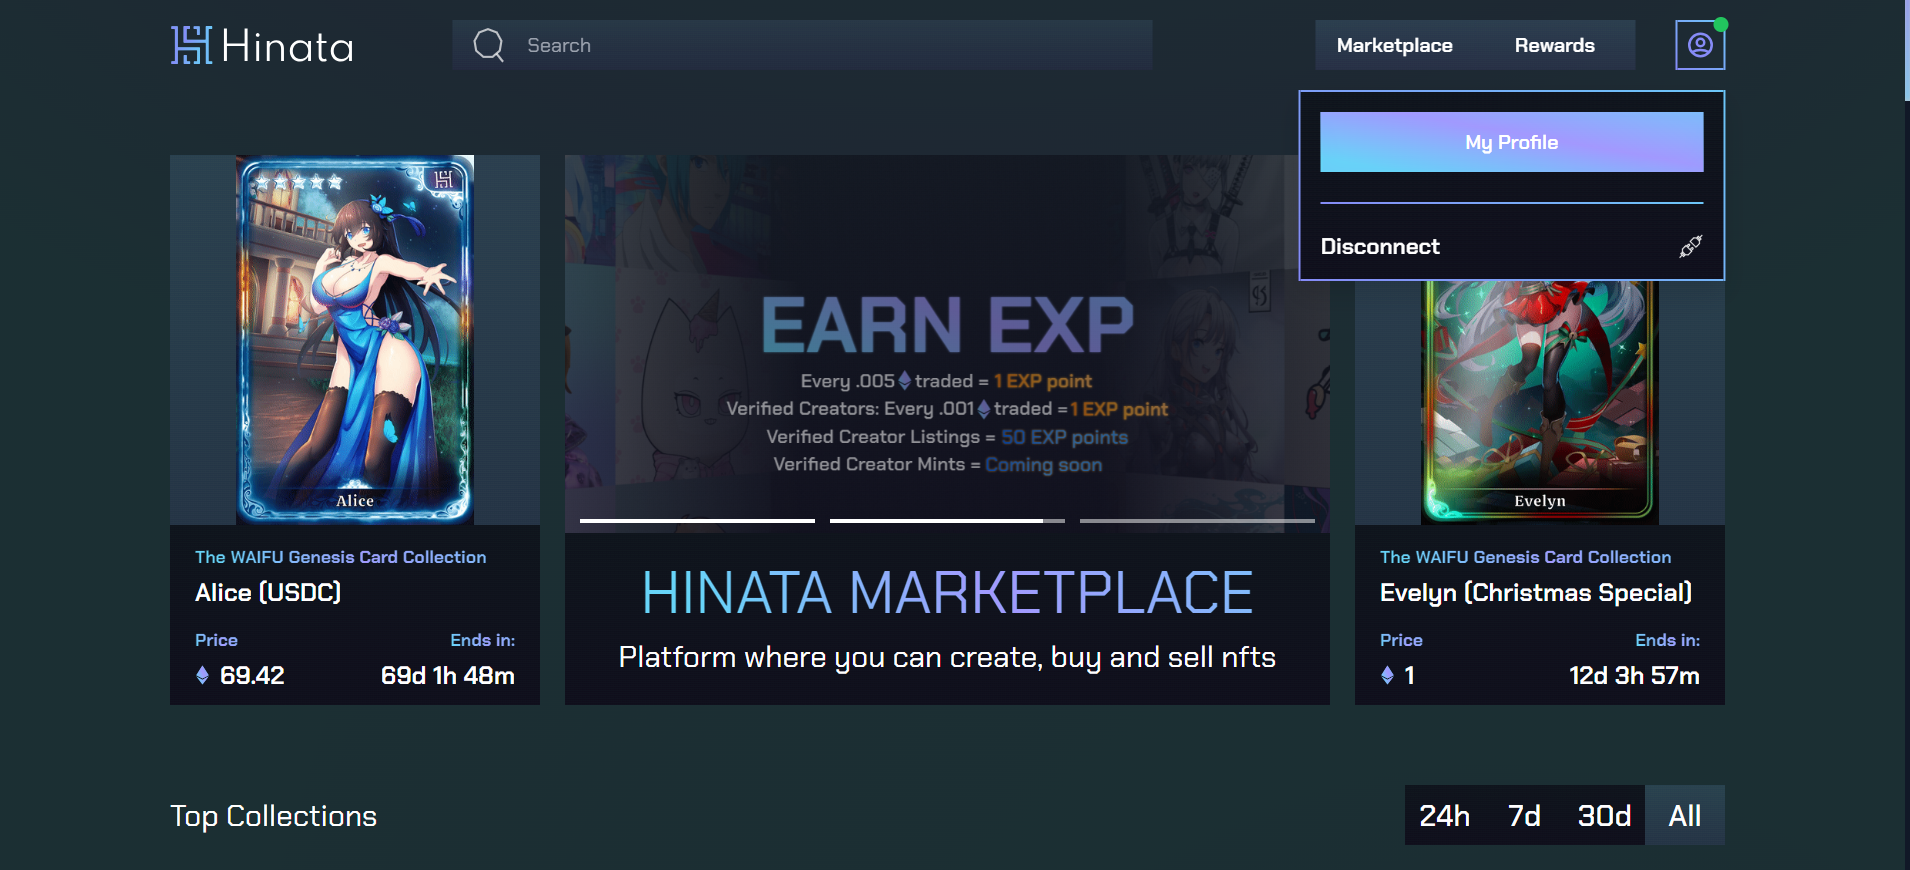Click the '50 EXP points' text
The height and width of the screenshot is (870, 1910).
click(1064, 437)
